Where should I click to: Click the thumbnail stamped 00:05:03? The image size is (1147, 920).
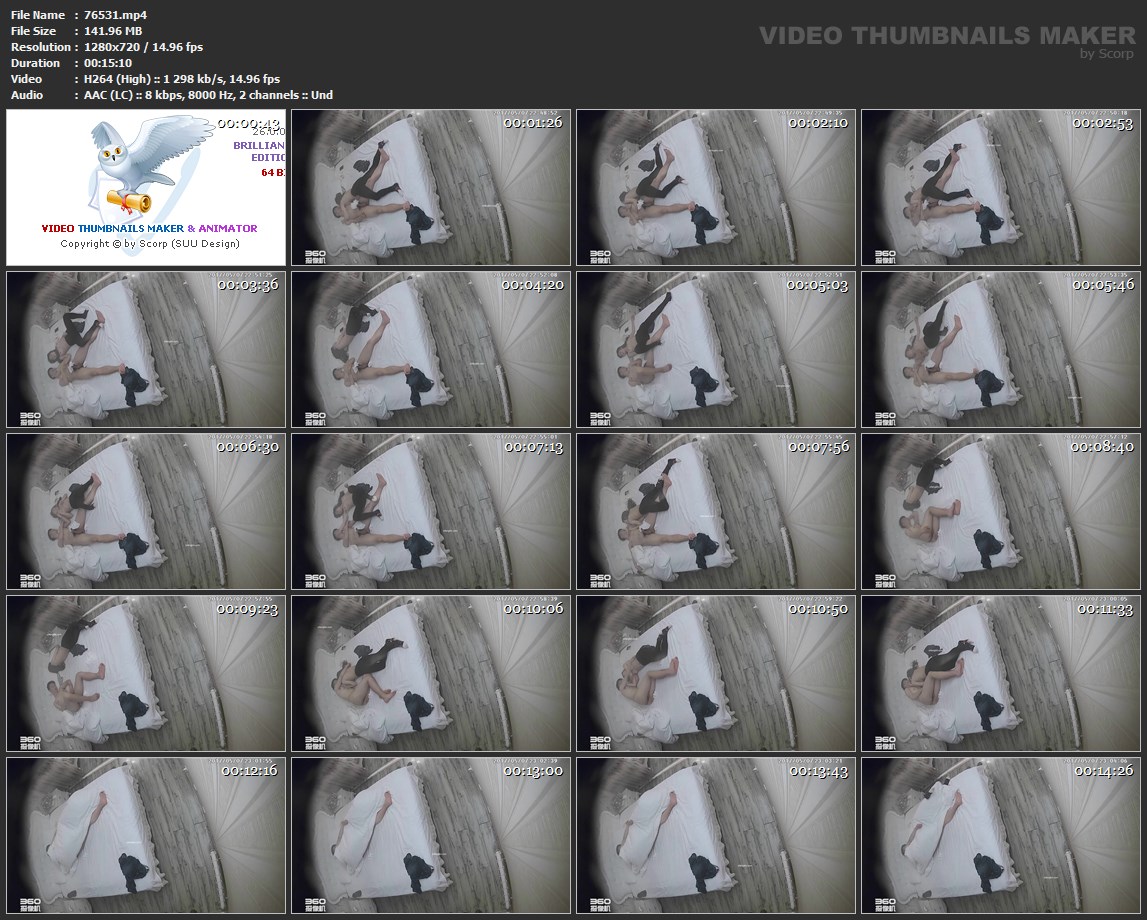pos(716,349)
